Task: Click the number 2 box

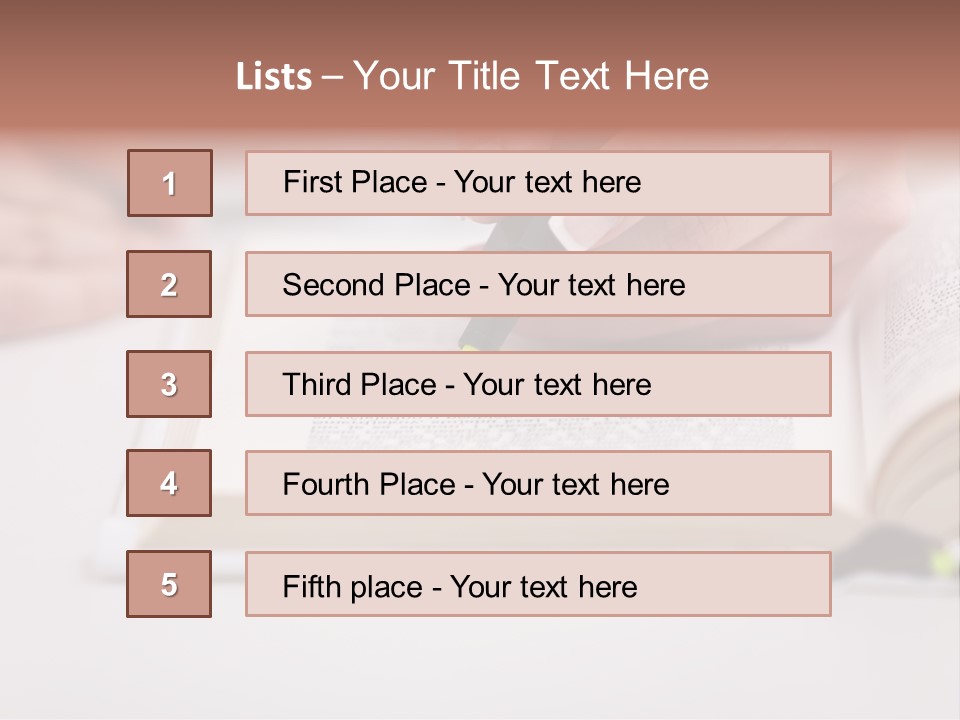Action: 169,284
